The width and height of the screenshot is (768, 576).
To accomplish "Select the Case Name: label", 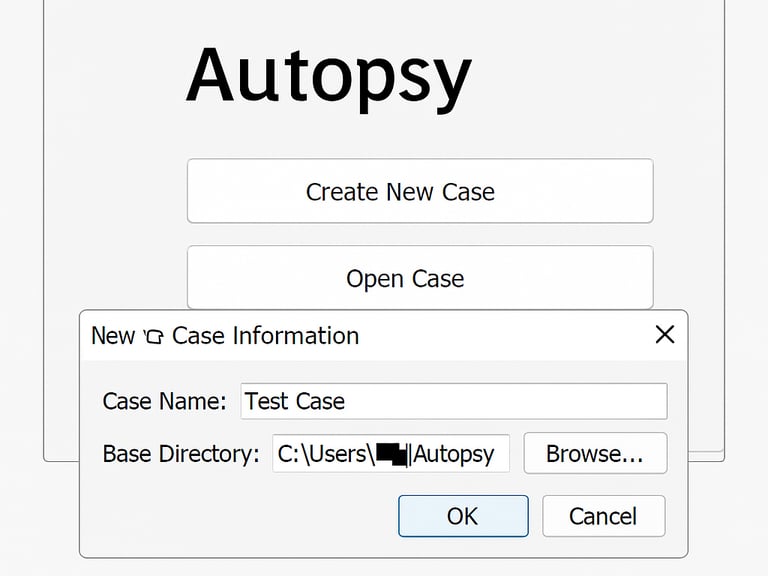I will click(165, 402).
